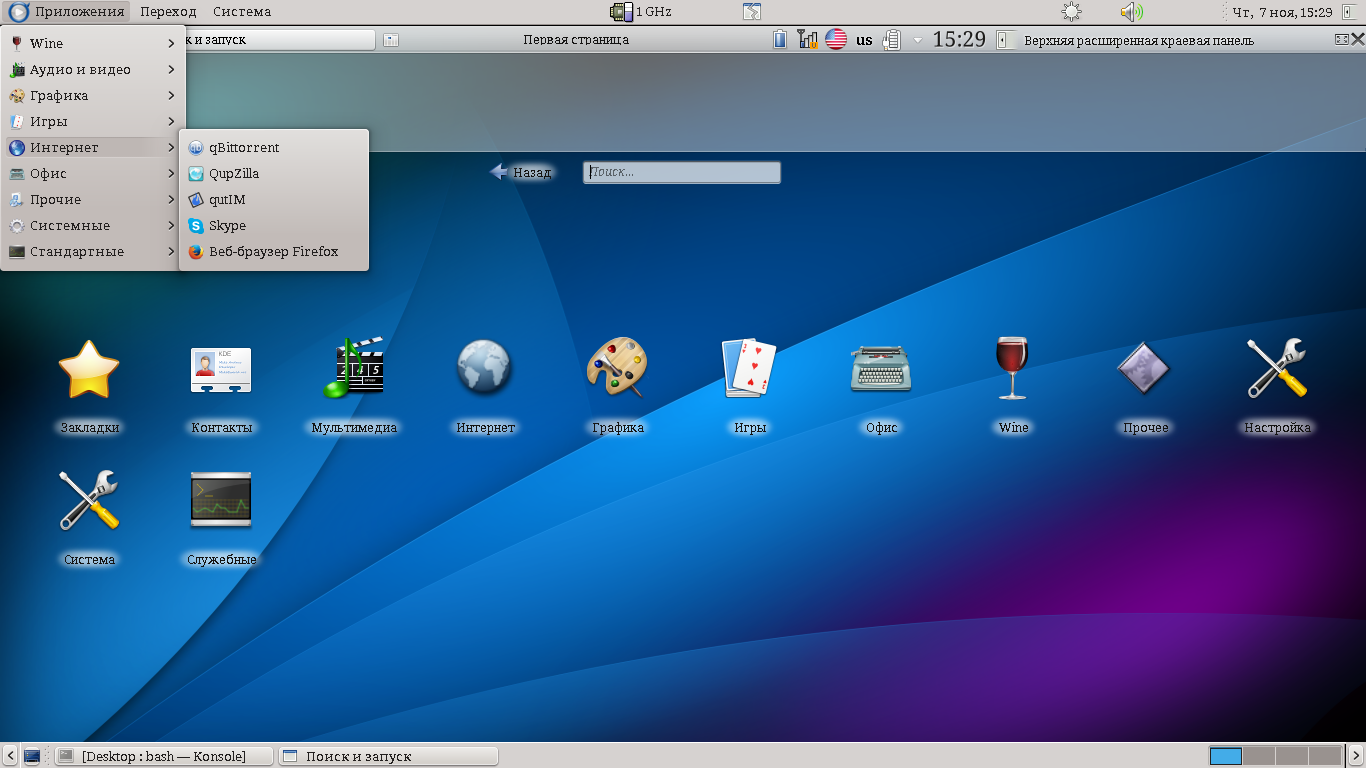Expand the Прочие menu category

point(91,199)
